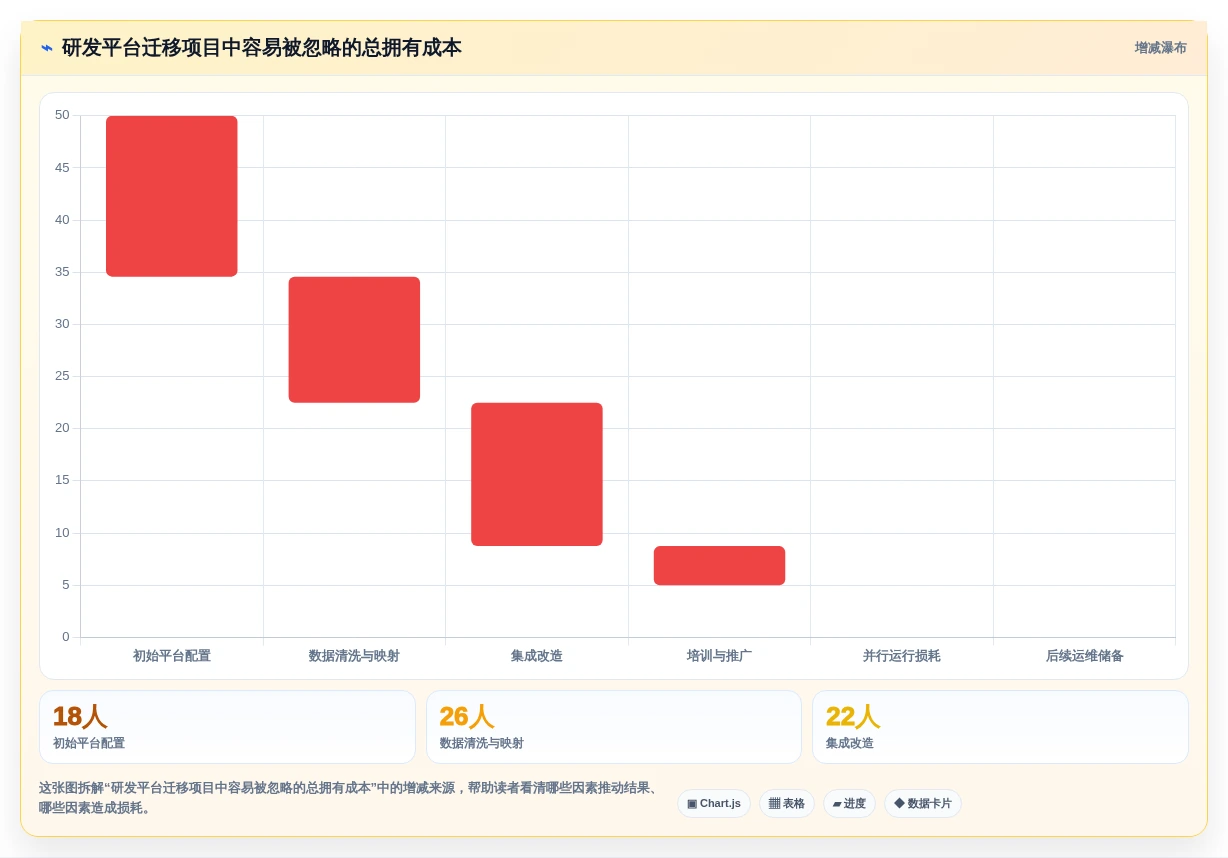Open the 26人 数据清洗与映射 card
The height and width of the screenshot is (858, 1228).
(x=614, y=727)
